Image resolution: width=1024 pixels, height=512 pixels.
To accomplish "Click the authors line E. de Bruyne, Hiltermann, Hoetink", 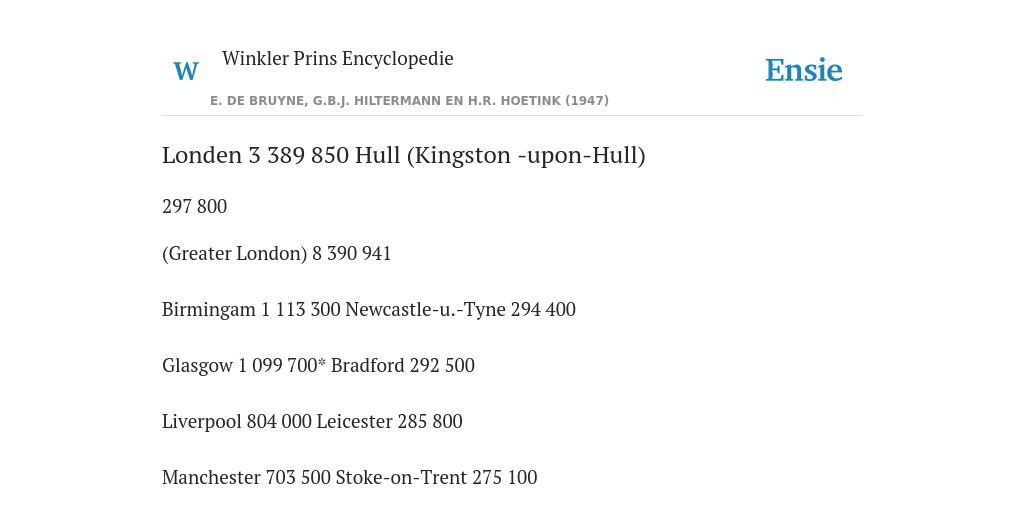I will (409, 101).
